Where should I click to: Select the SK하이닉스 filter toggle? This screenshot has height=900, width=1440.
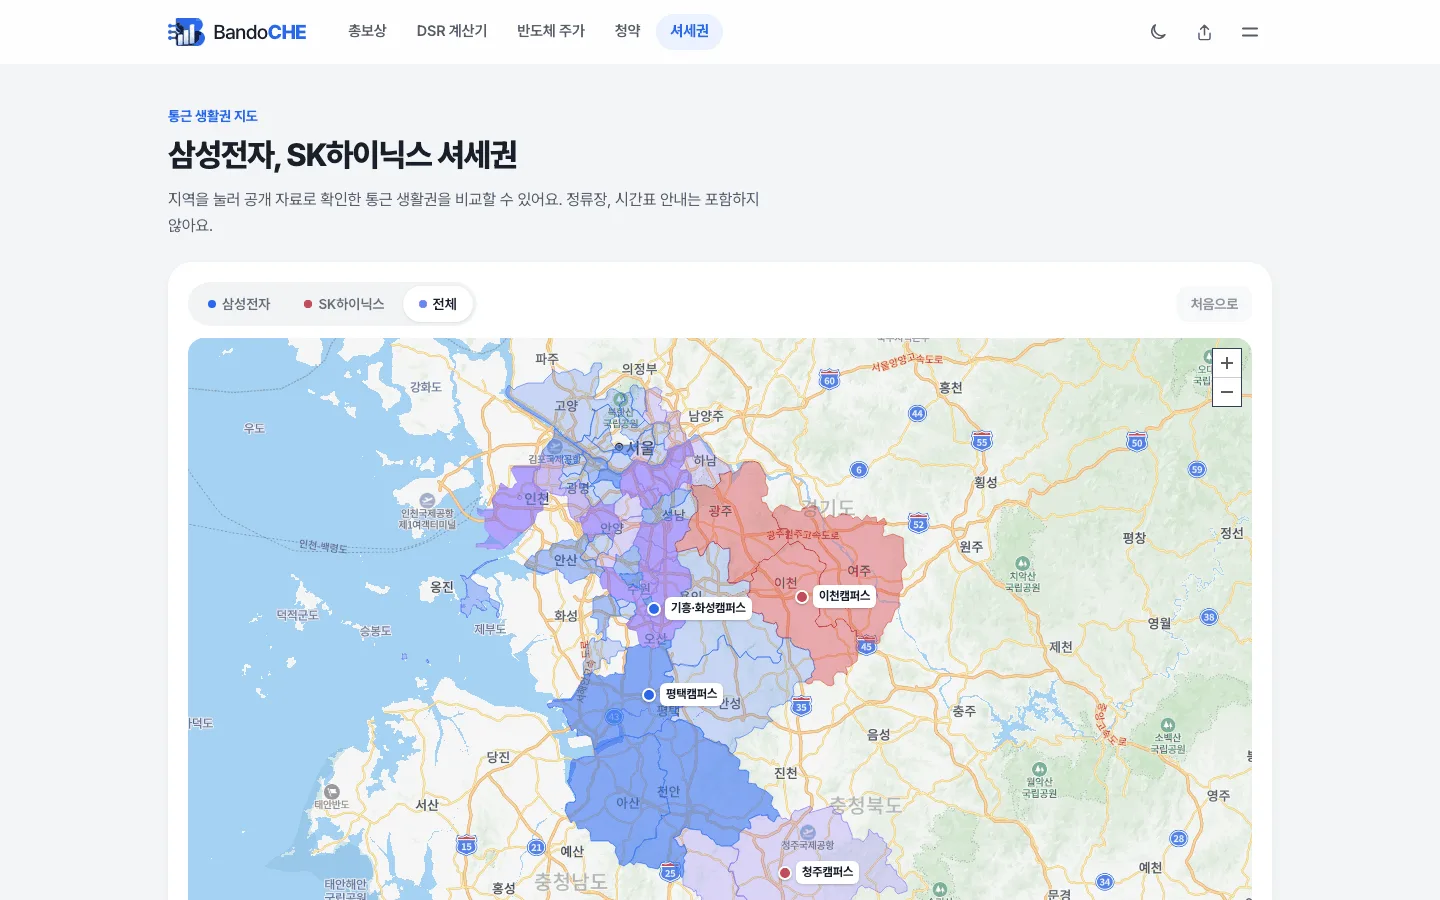pyautogui.click(x=344, y=304)
